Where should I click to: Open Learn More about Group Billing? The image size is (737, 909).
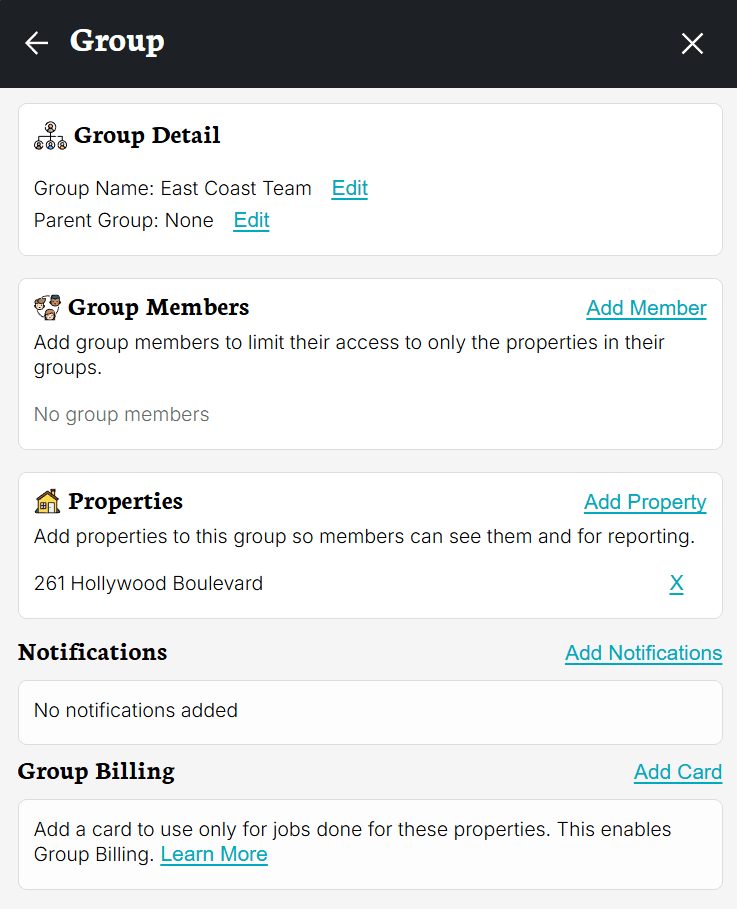pos(213,854)
